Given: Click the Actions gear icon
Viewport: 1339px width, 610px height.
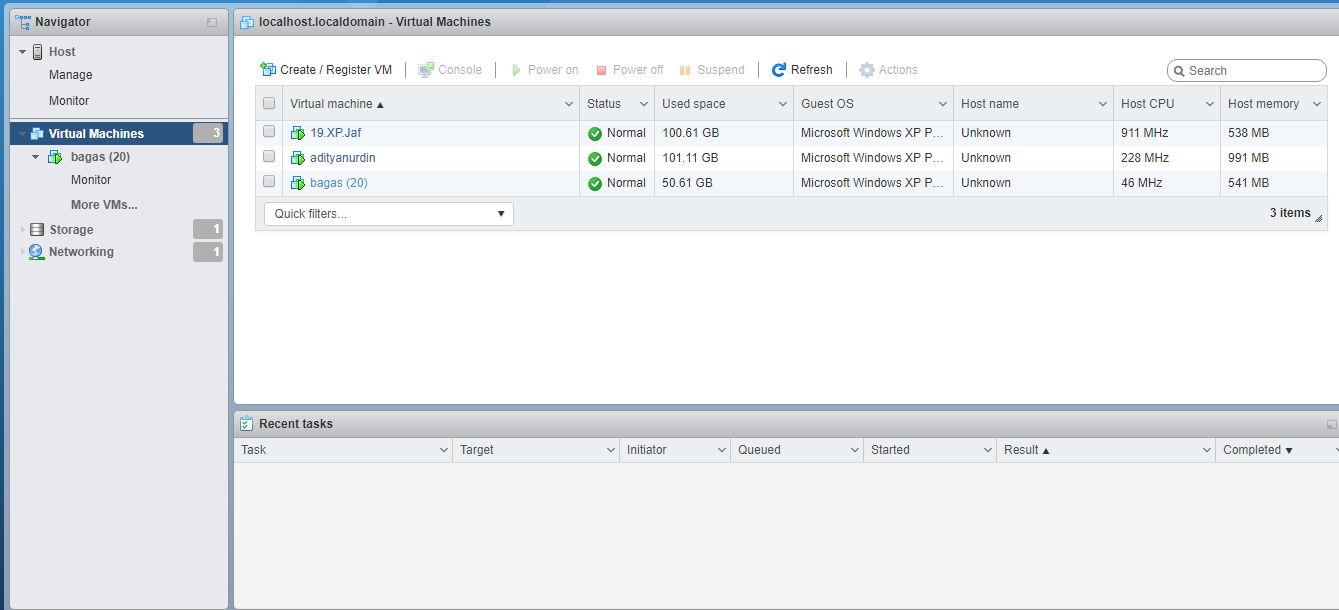Looking at the screenshot, I should click(x=866, y=69).
